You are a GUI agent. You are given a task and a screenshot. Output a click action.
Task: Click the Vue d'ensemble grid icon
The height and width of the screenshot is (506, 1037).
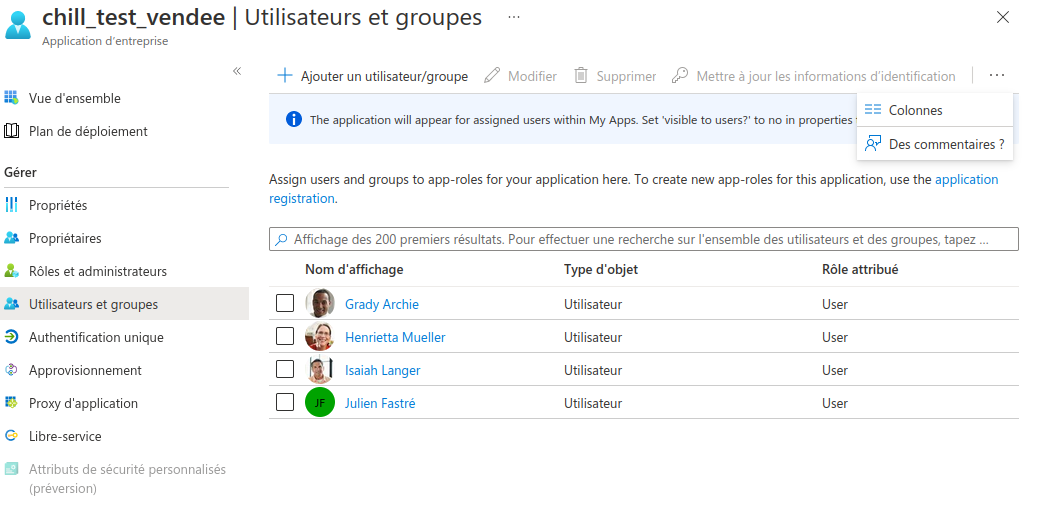point(12,98)
